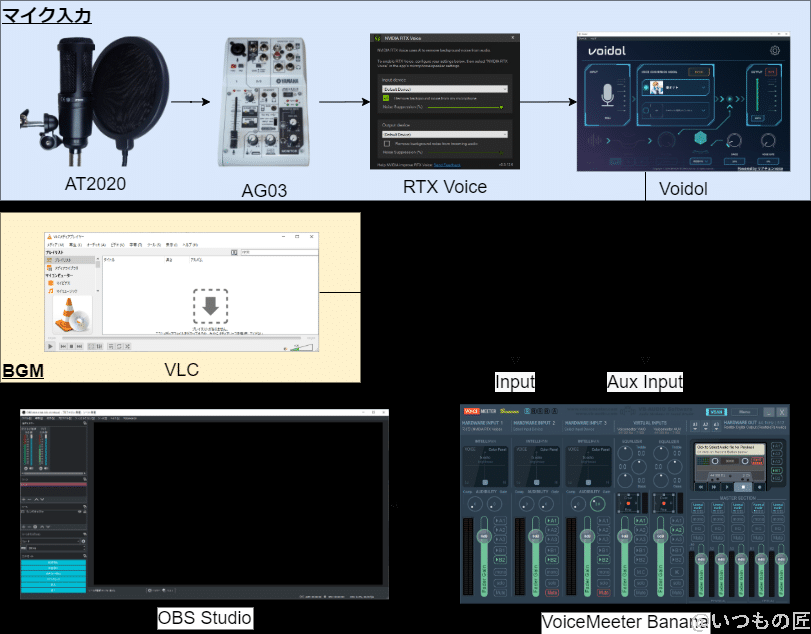Click the hexagon cube icon in Voidol
The height and width of the screenshot is (634, 811).
701,138
